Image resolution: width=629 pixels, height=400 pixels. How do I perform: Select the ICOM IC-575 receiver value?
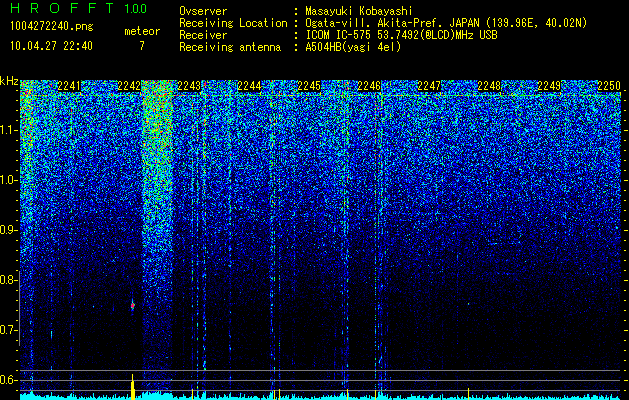coord(401,35)
